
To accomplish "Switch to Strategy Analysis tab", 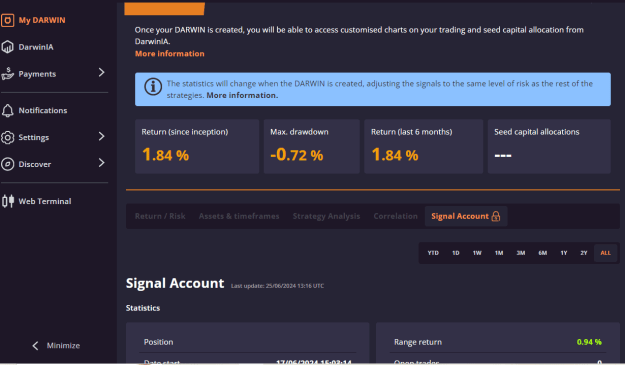I will (x=326, y=216).
